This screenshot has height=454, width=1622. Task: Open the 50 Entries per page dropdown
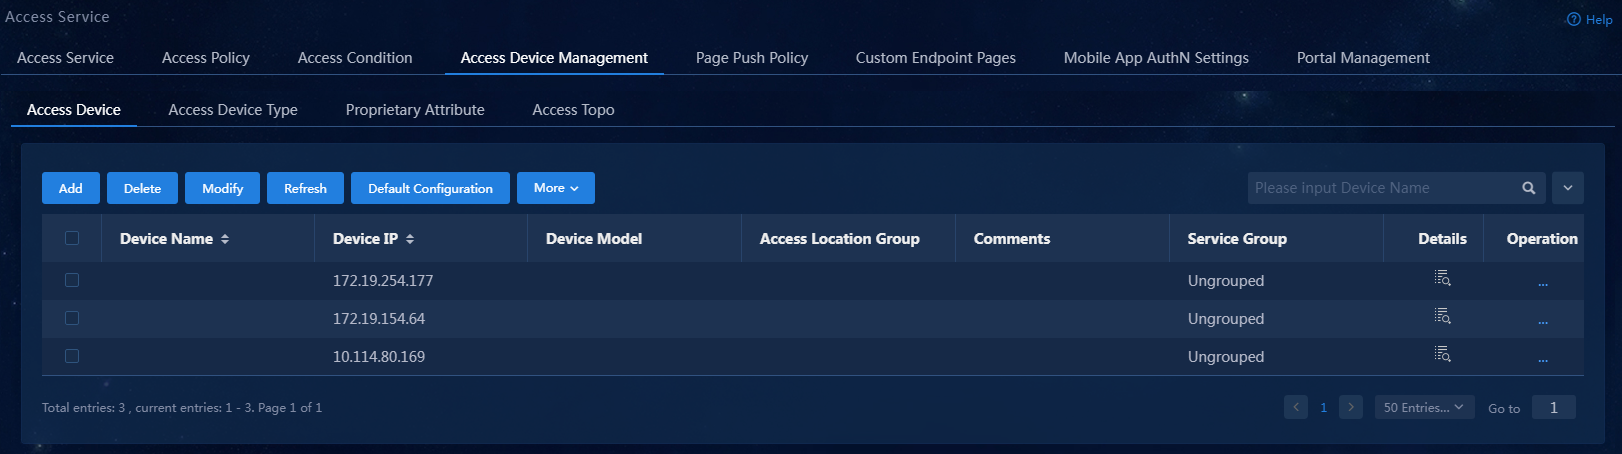tap(1424, 407)
